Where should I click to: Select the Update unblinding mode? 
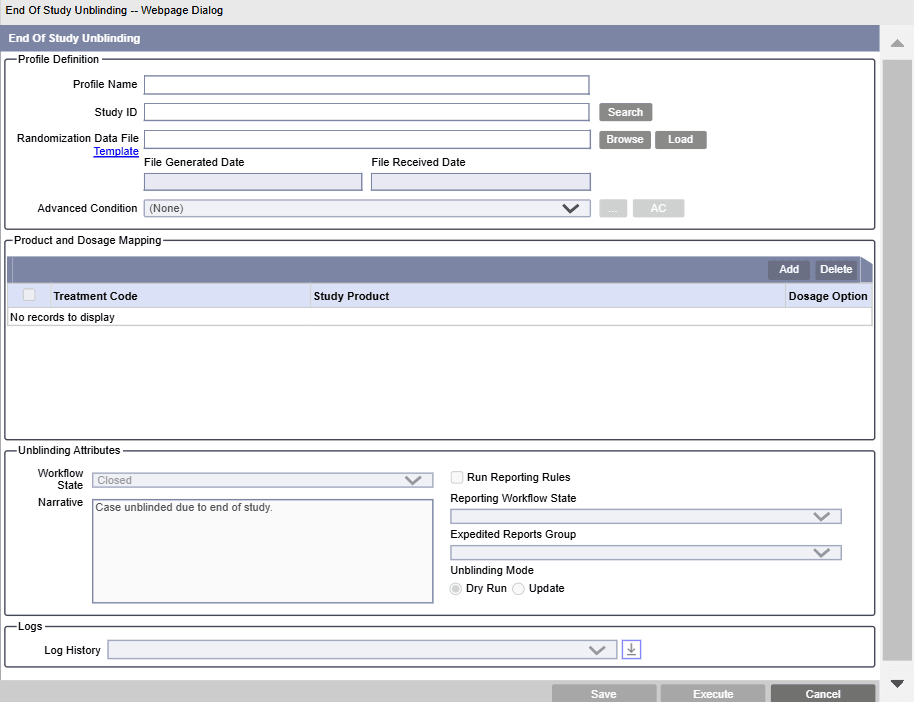point(518,589)
